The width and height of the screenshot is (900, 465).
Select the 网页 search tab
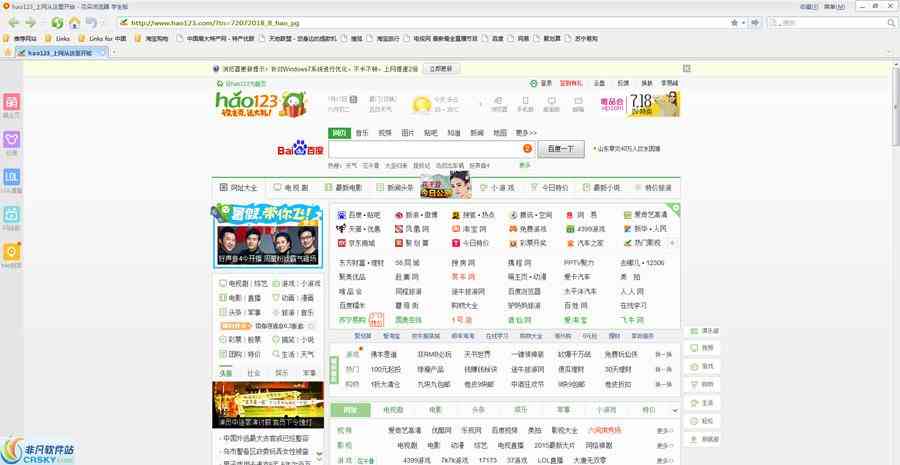(339, 133)
